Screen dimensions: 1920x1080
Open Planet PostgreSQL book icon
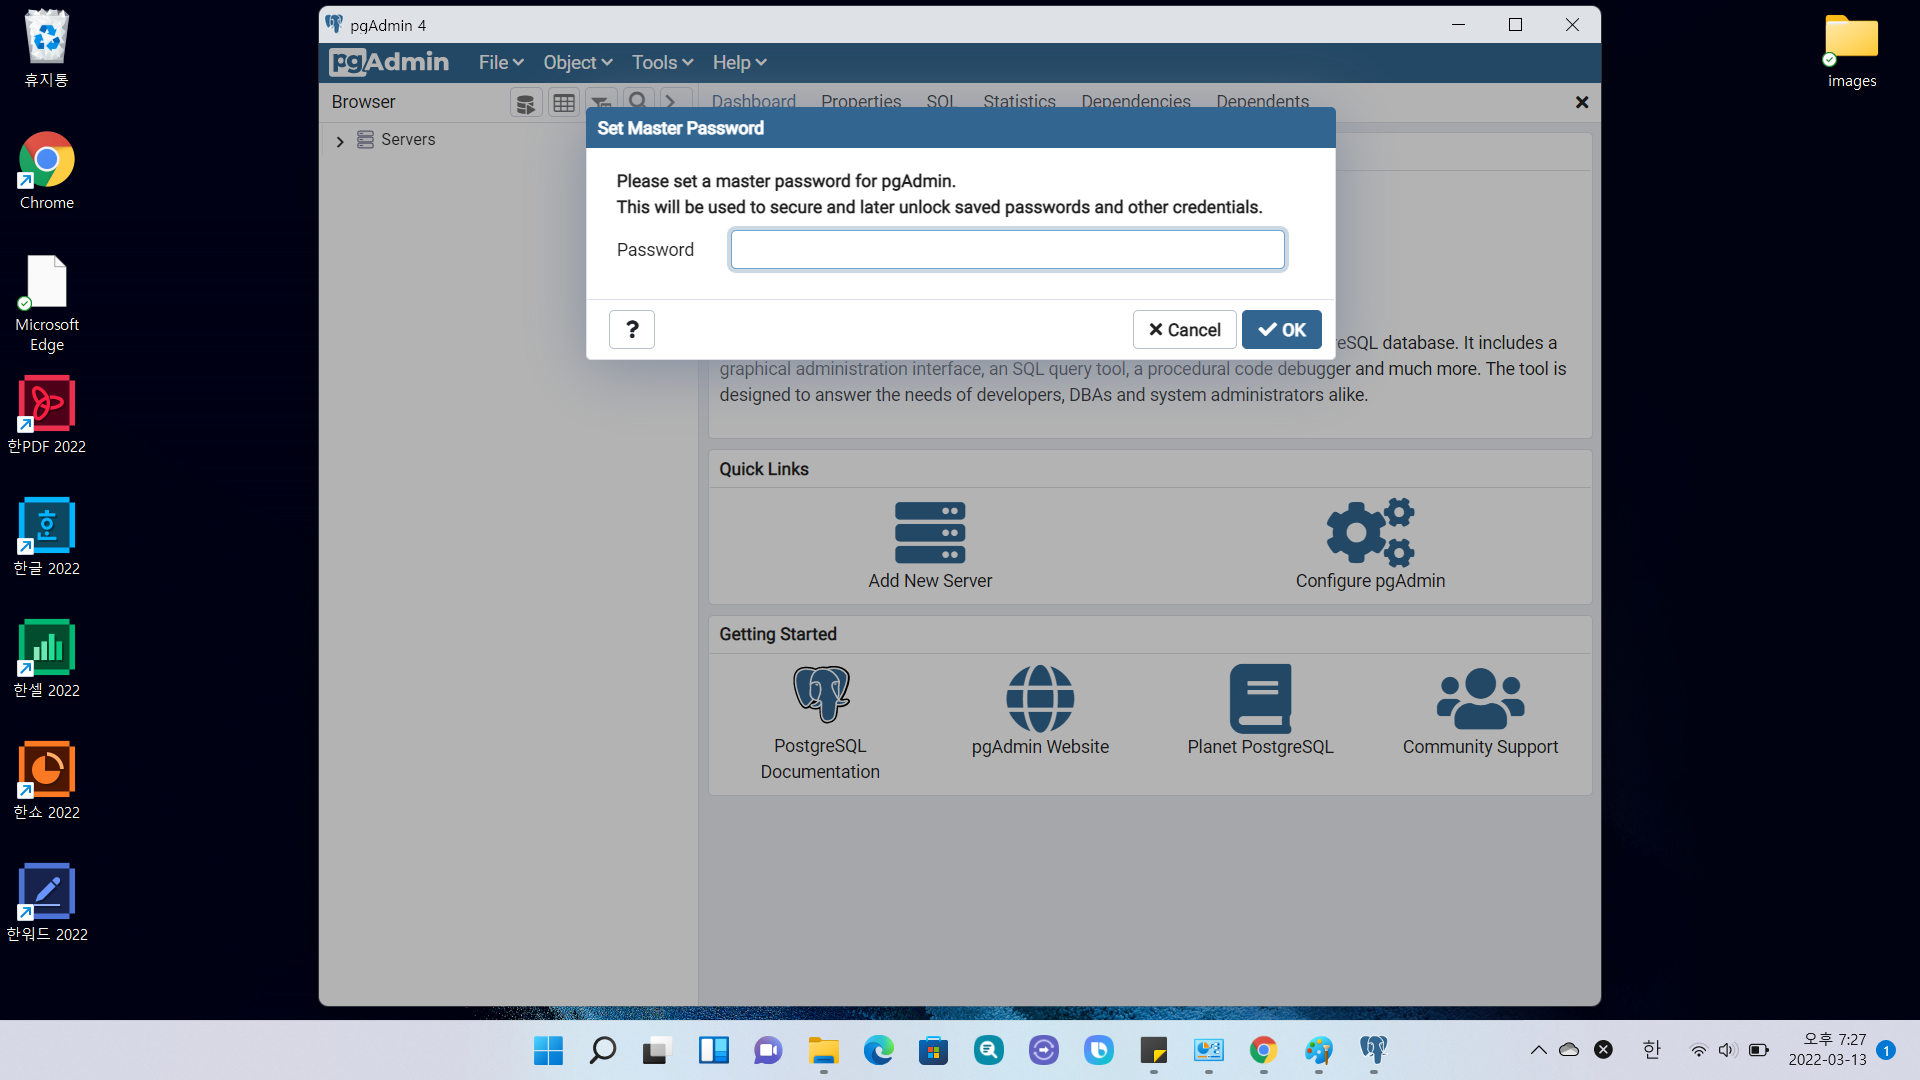pyautogui.click(x=1260, y=699)
